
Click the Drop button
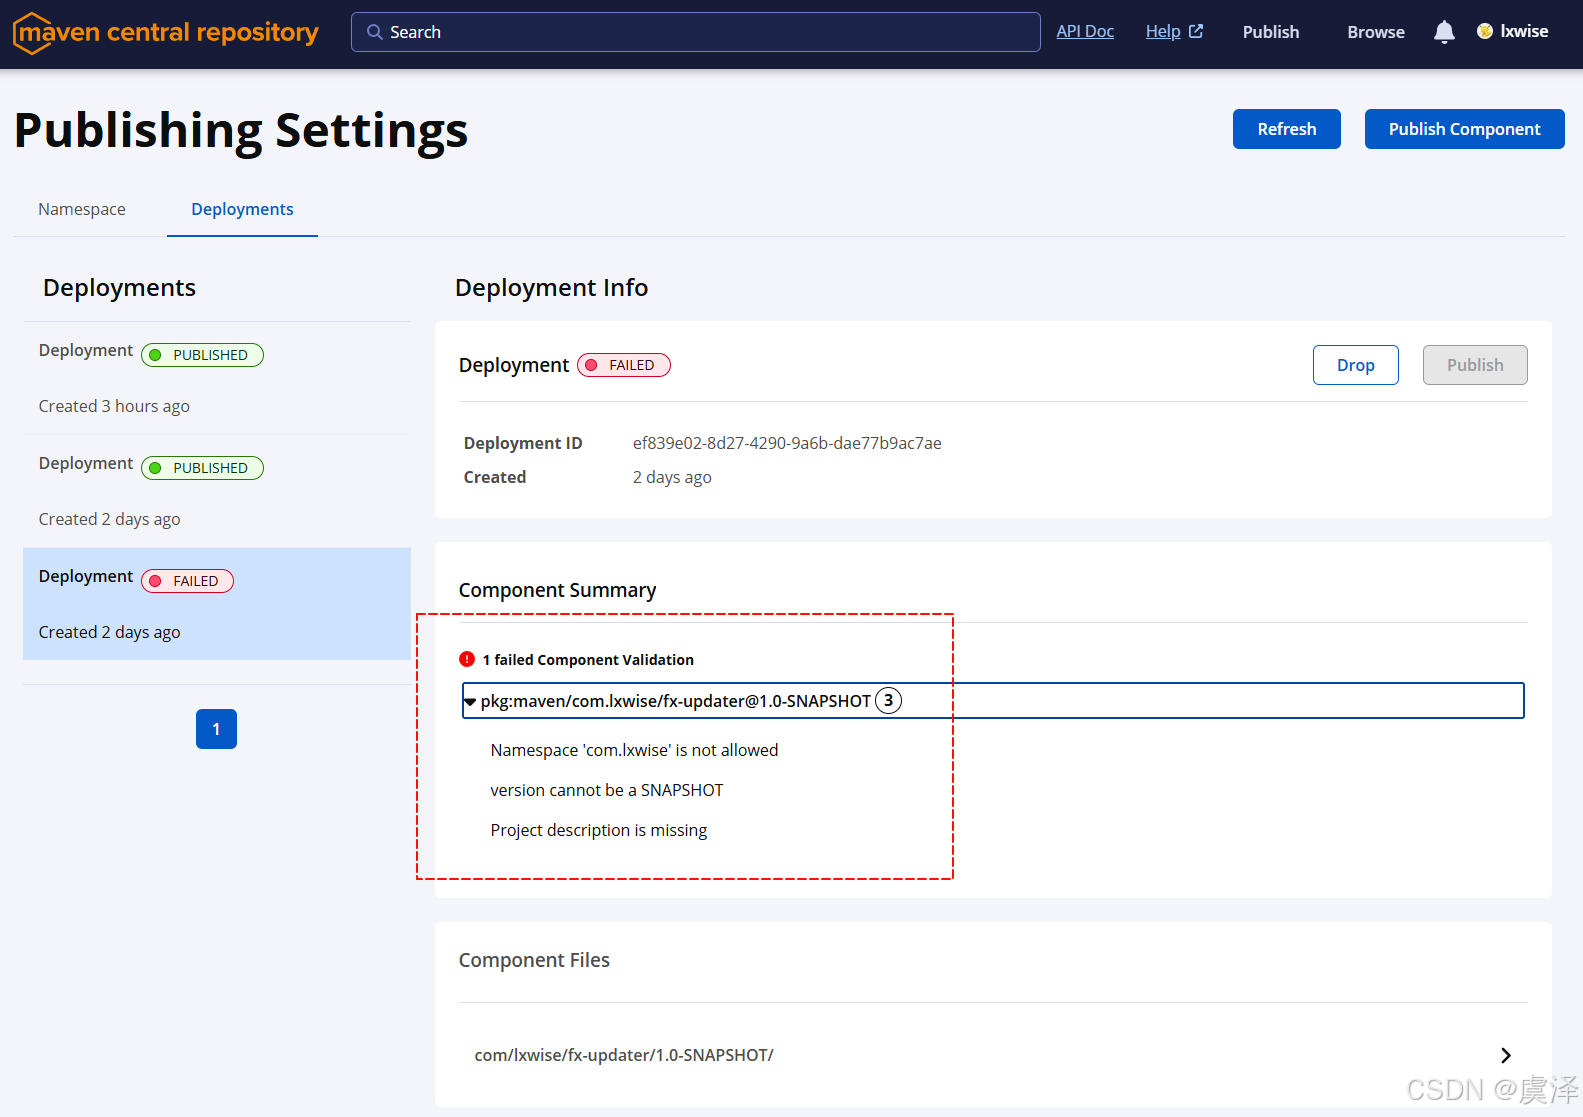click(1355, 365)
